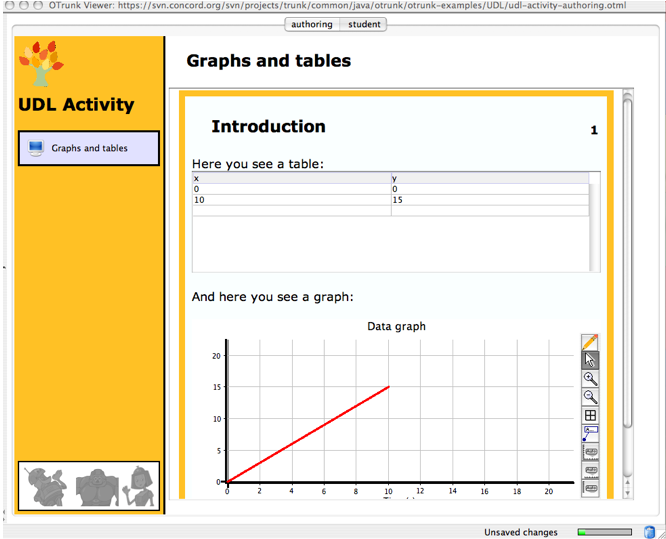Click the x-axis label 12
The width and height of the screenshot is (666, 539).
[420, 491]
